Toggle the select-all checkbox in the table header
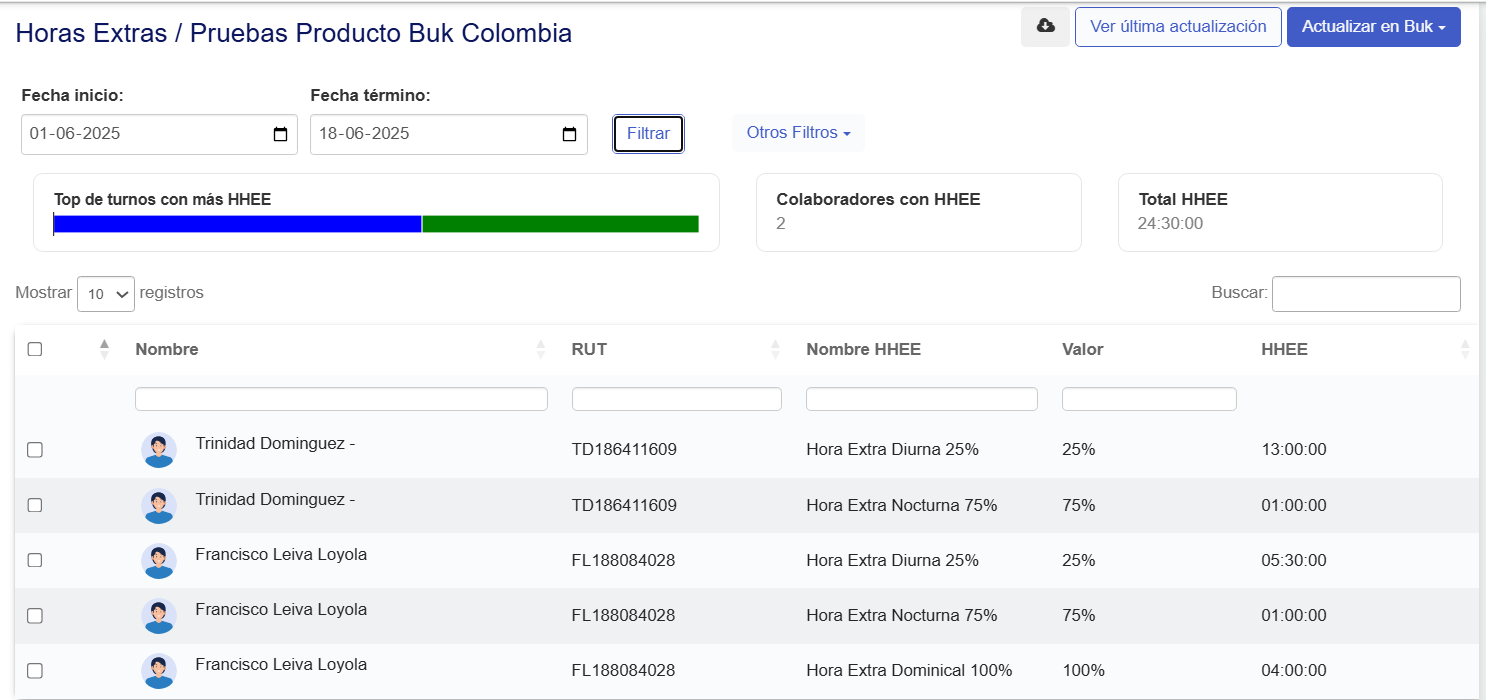The width and height of the screenshot is (1486, 700). [35, 349]
